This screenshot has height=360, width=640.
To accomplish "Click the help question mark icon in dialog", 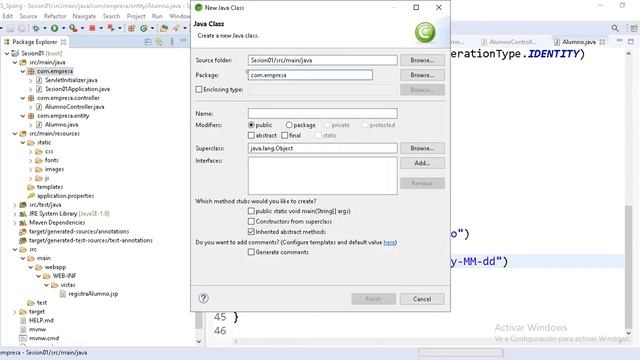I will [x=203, y=298].
